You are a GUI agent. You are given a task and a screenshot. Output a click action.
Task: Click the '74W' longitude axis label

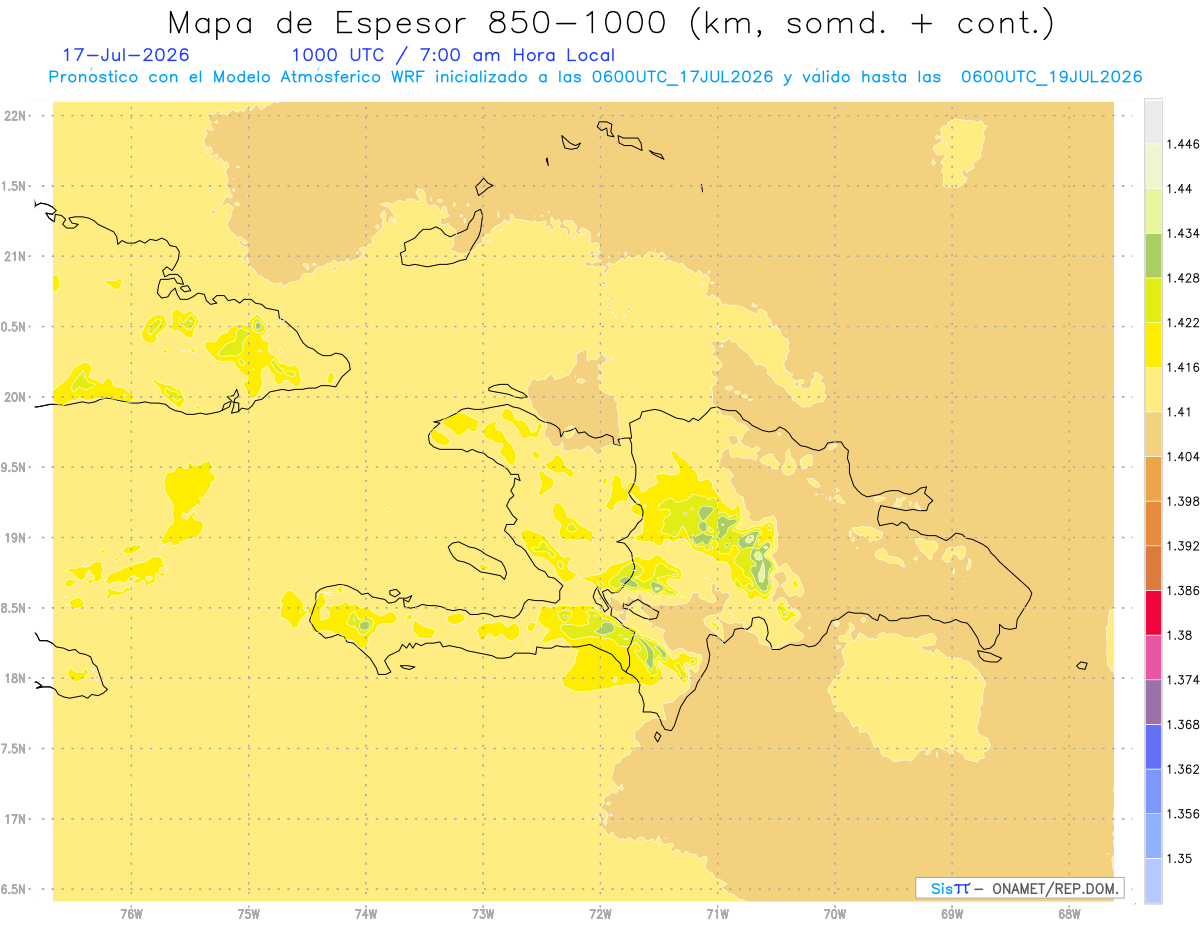366,913
